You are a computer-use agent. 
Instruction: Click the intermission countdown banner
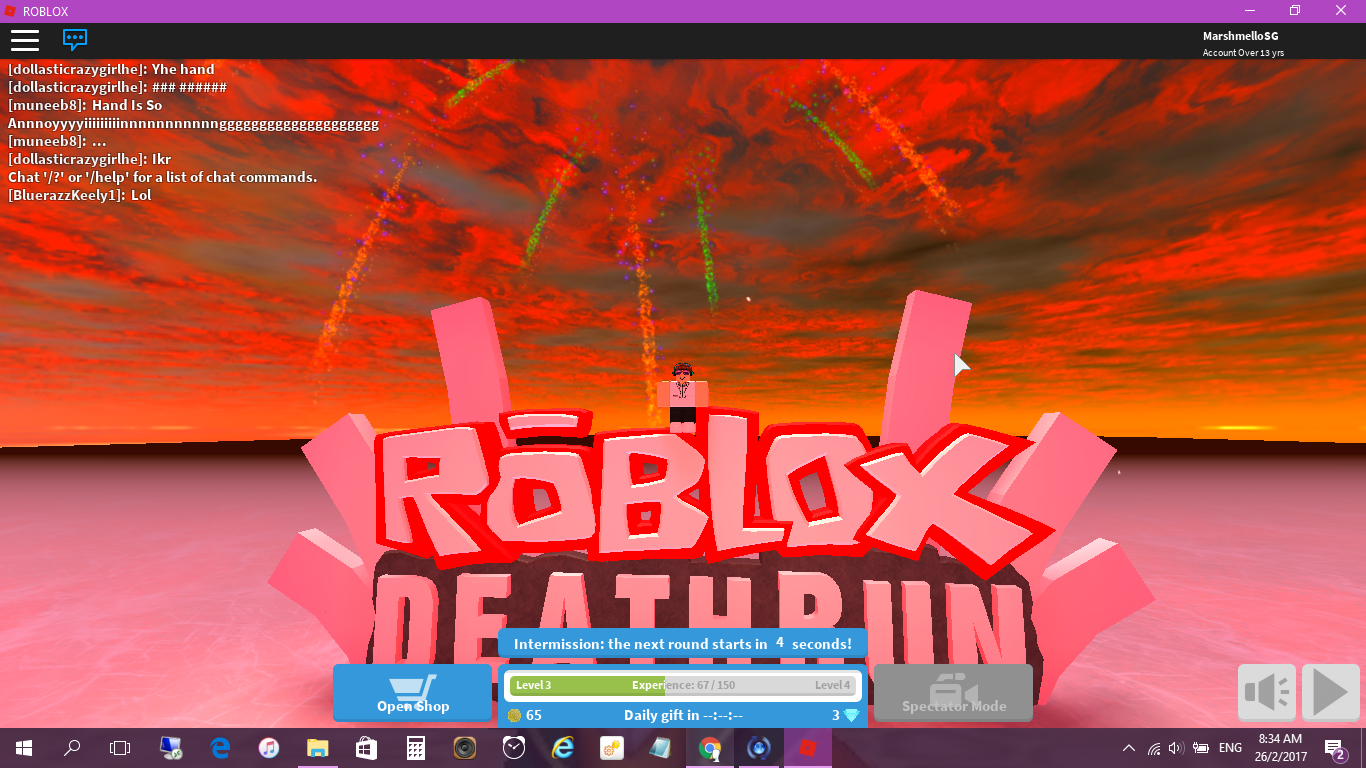click(683, 644)
